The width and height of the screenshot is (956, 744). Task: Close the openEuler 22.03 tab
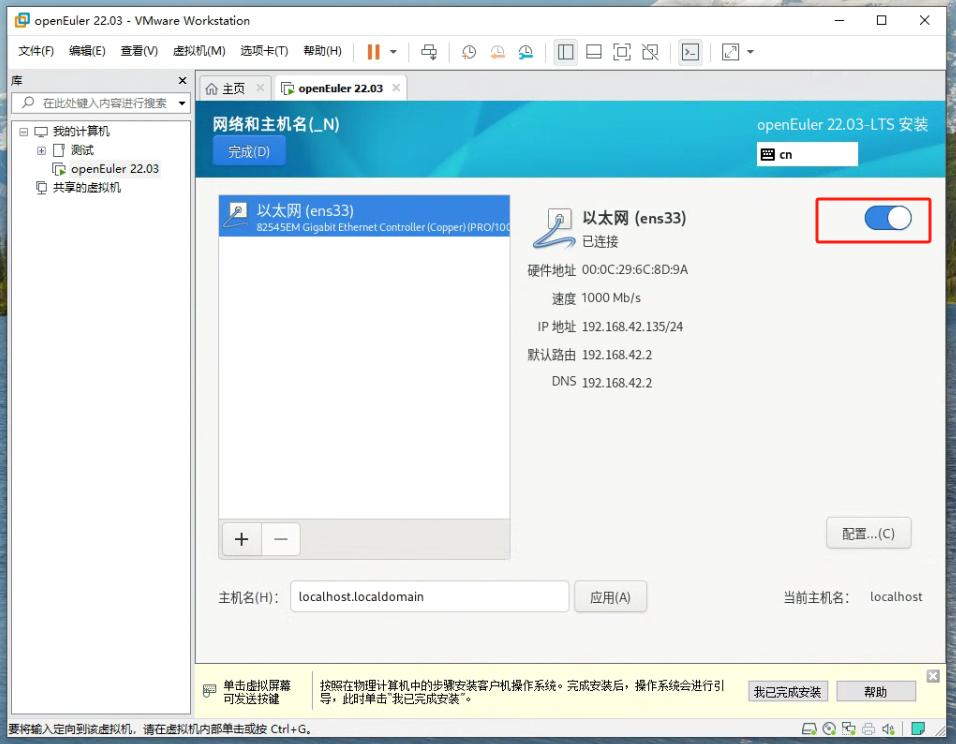pos(396,88)
